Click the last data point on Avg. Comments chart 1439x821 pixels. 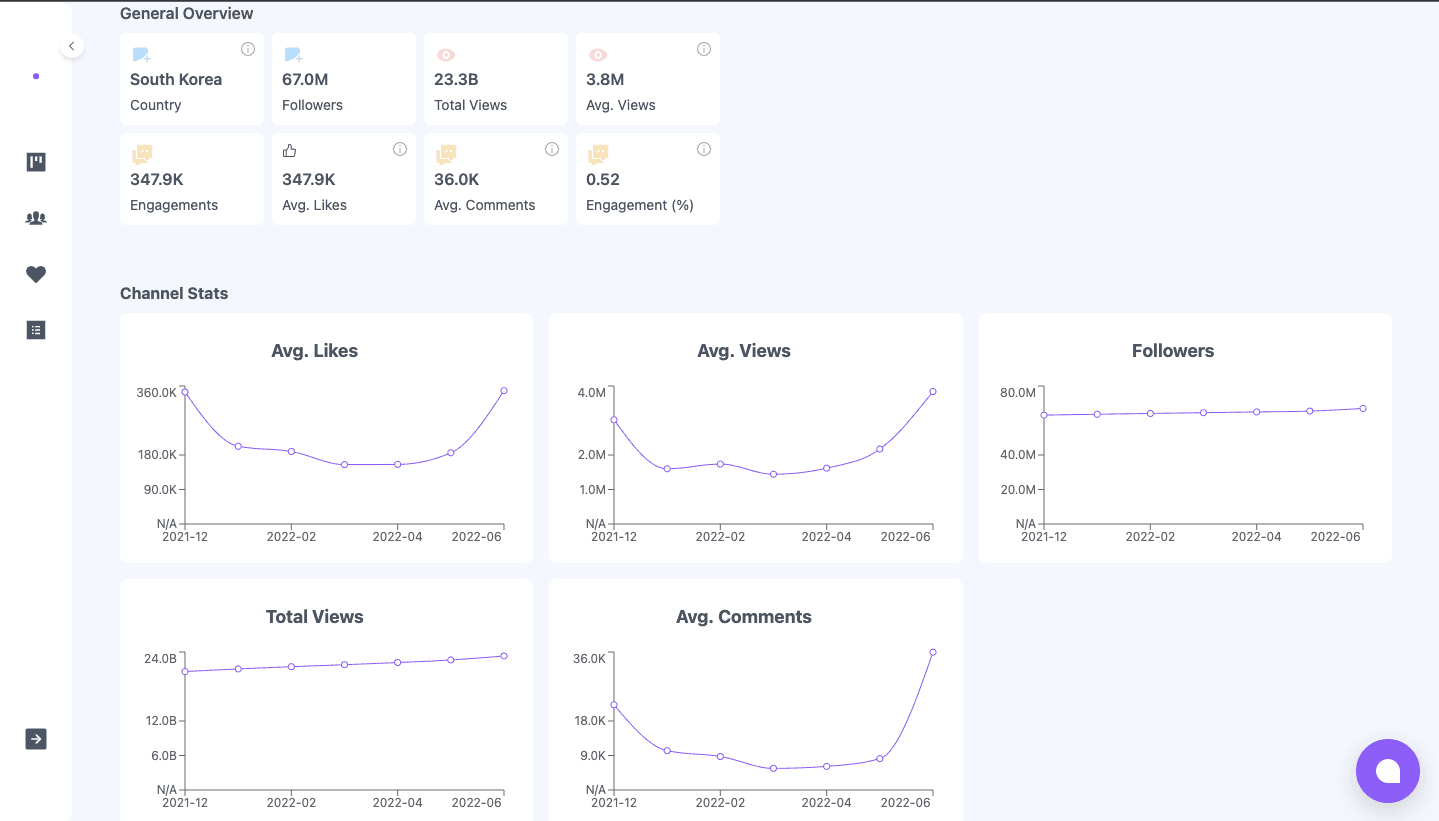coord(933,652)
